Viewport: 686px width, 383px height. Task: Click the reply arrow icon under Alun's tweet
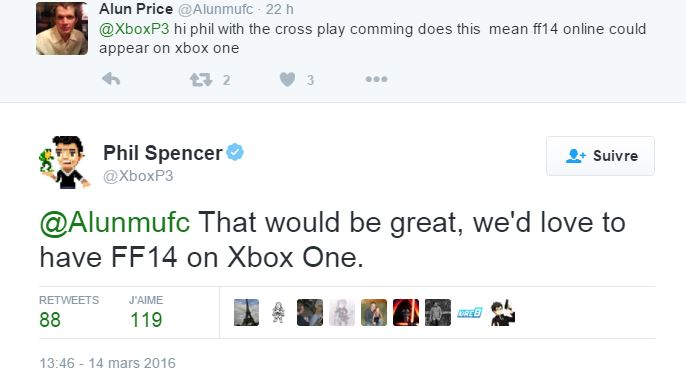point(111,79)
